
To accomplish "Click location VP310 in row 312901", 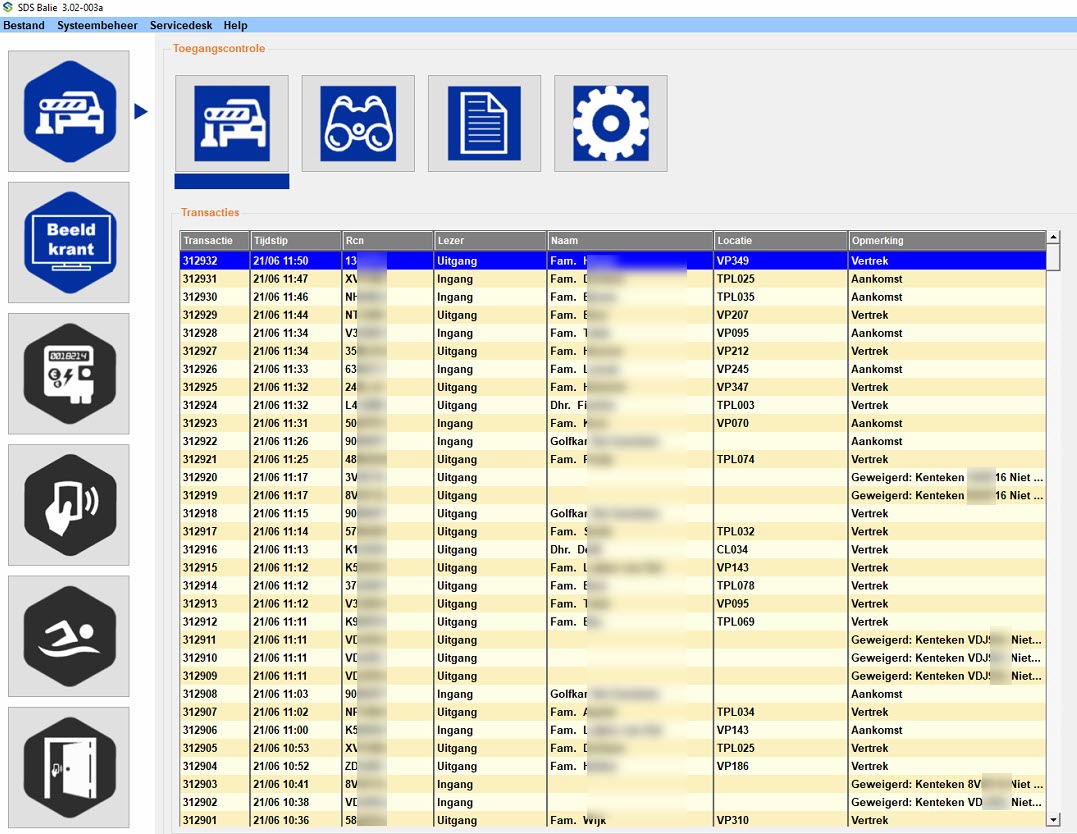I will click(x=733, y=820).
